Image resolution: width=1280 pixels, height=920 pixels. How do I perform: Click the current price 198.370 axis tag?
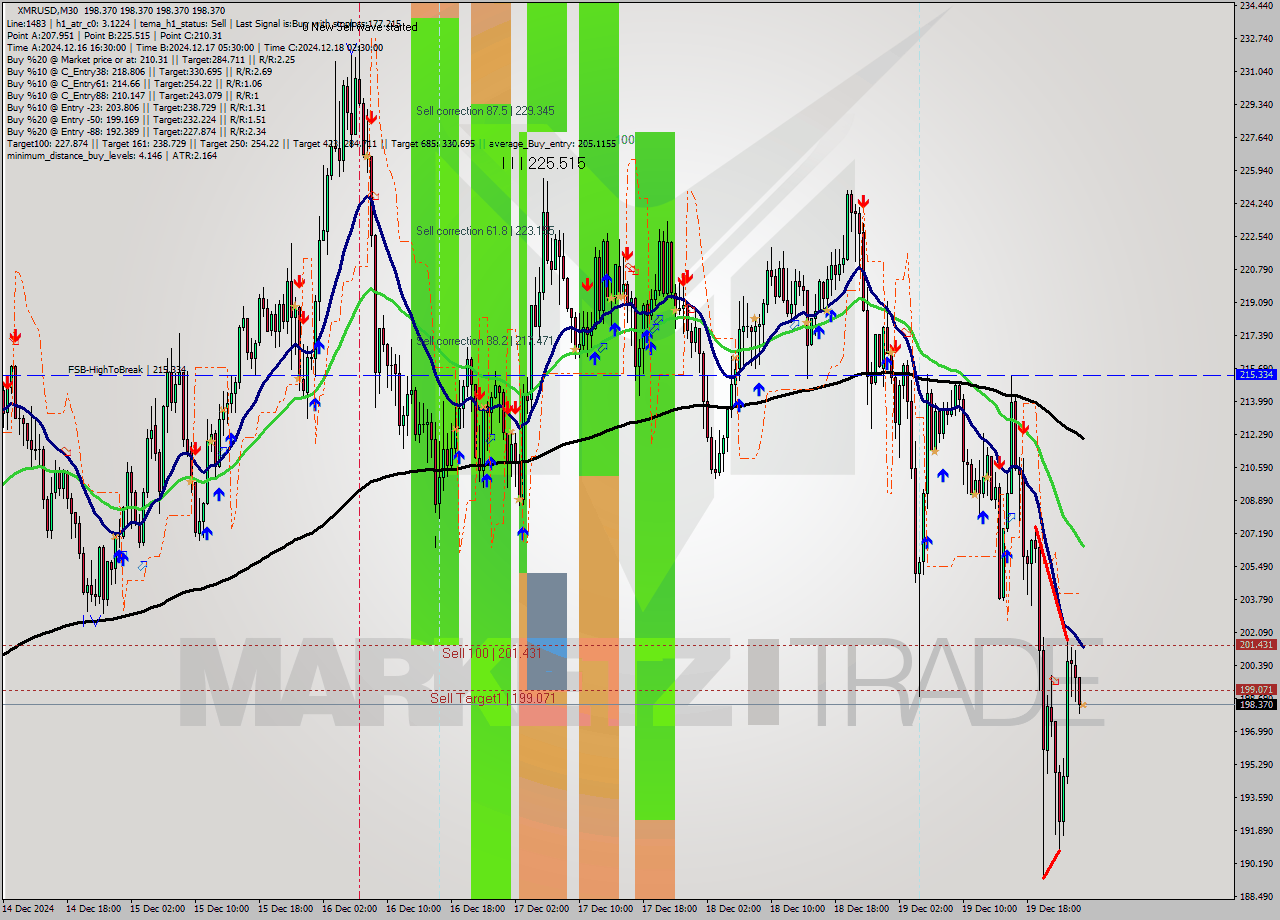[x=1256, y=704]
